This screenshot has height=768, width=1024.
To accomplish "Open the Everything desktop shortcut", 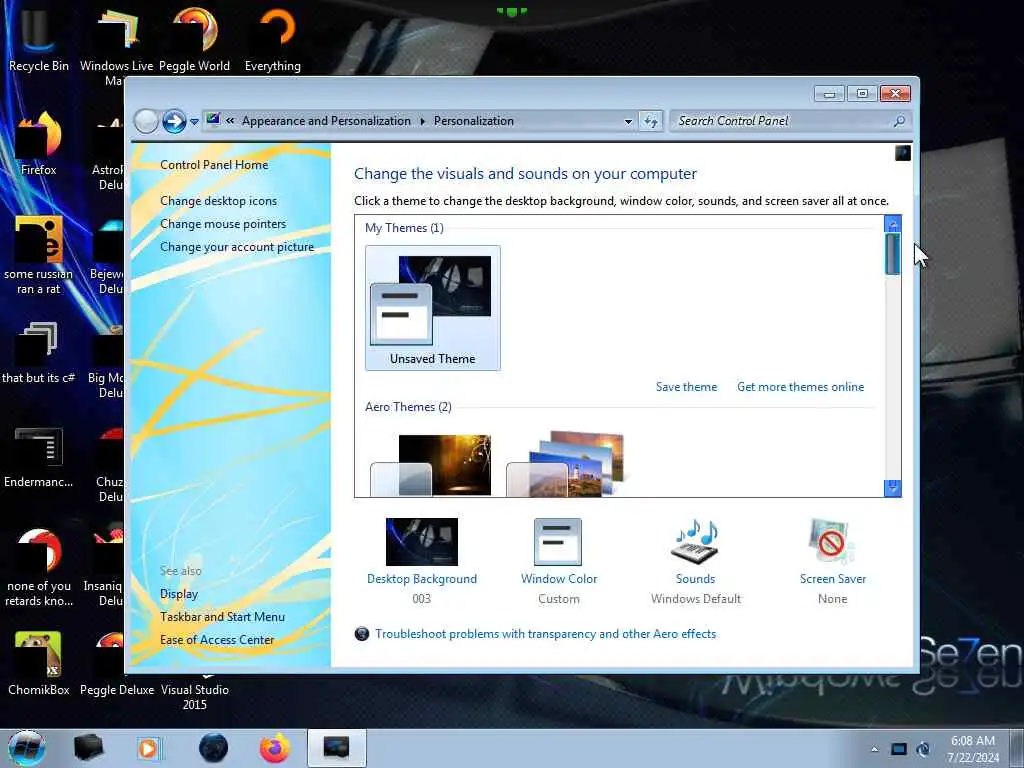I will pos(272,39).
